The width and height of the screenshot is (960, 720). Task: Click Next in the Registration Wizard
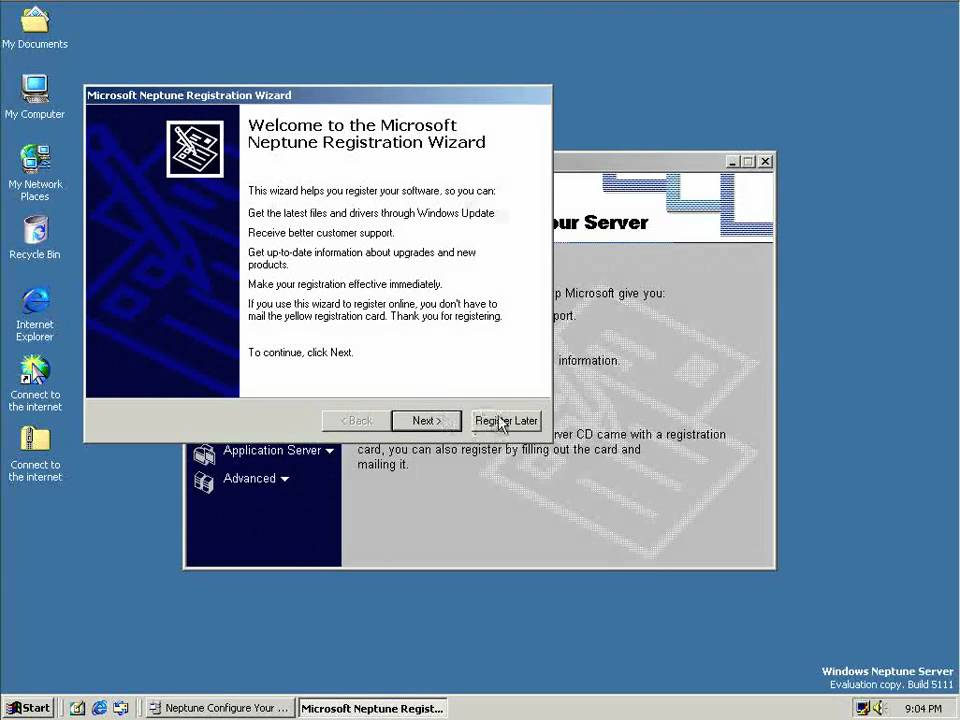click(426, 421)
